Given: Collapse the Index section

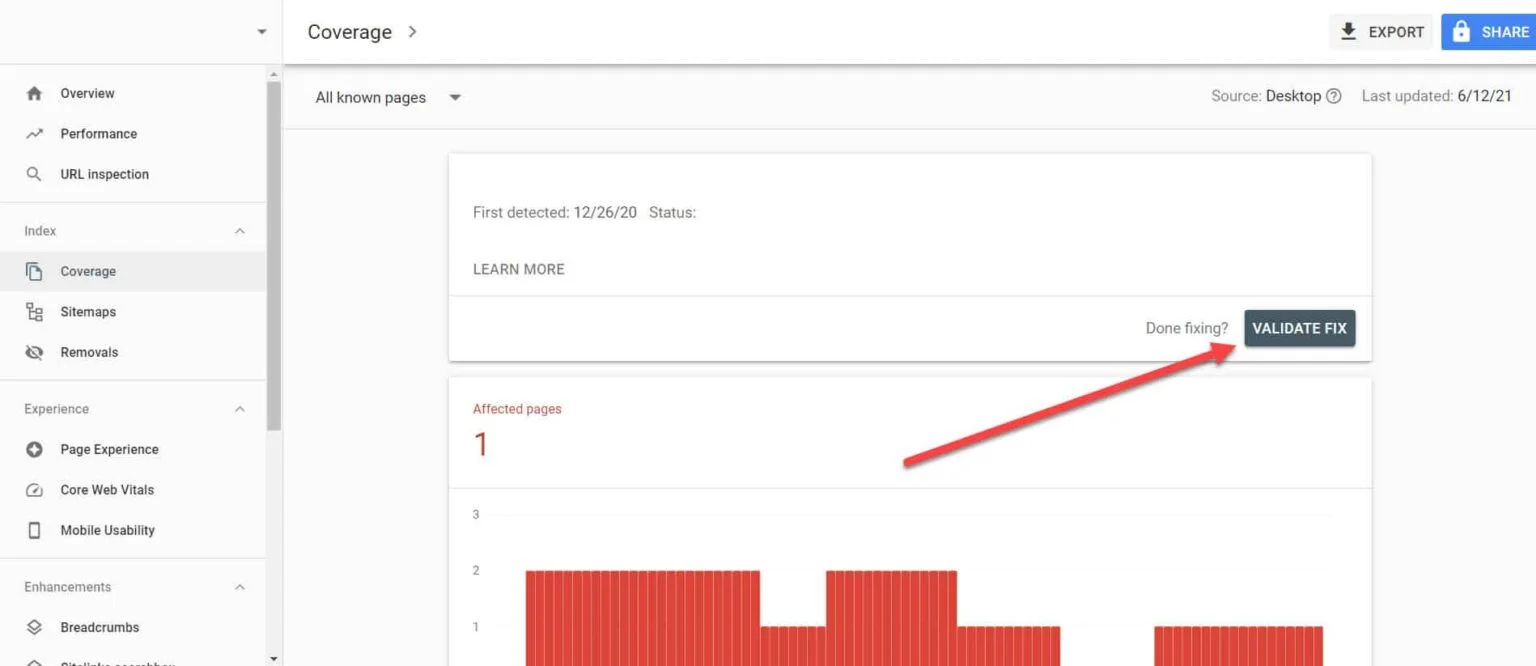Looking at the screenshot, I should coord(239,230).
